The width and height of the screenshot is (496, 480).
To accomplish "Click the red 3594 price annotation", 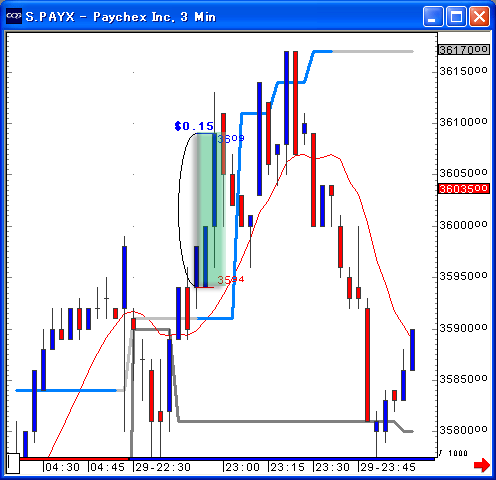I will point(231,279).
